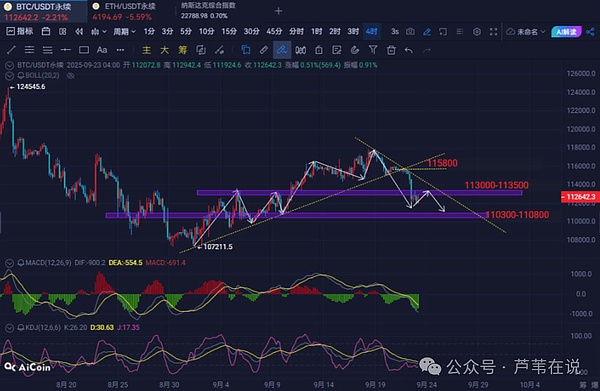
Task: Open the 未命名 layout dropdown
Action: [526, 32]
